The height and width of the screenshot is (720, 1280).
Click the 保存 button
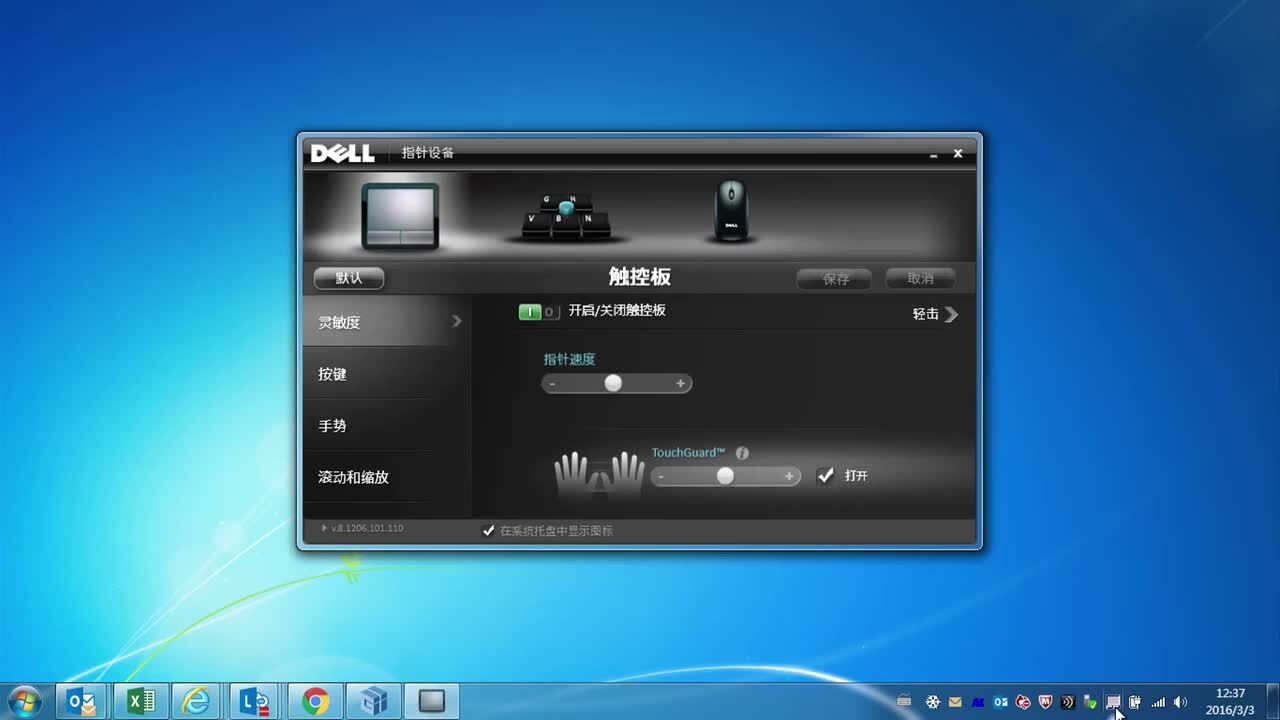tap(835, 279)
